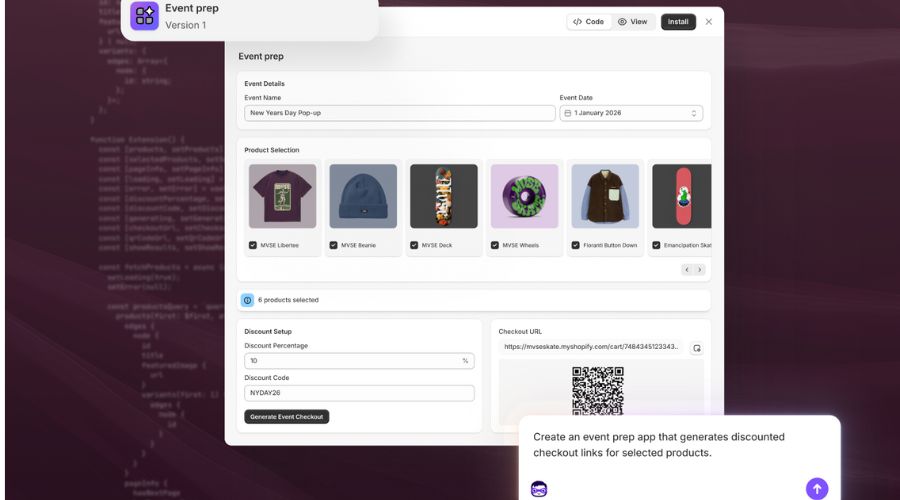Uncheck the MVSE Libertee checkbox
900x500 pixels.
[253, 245]
